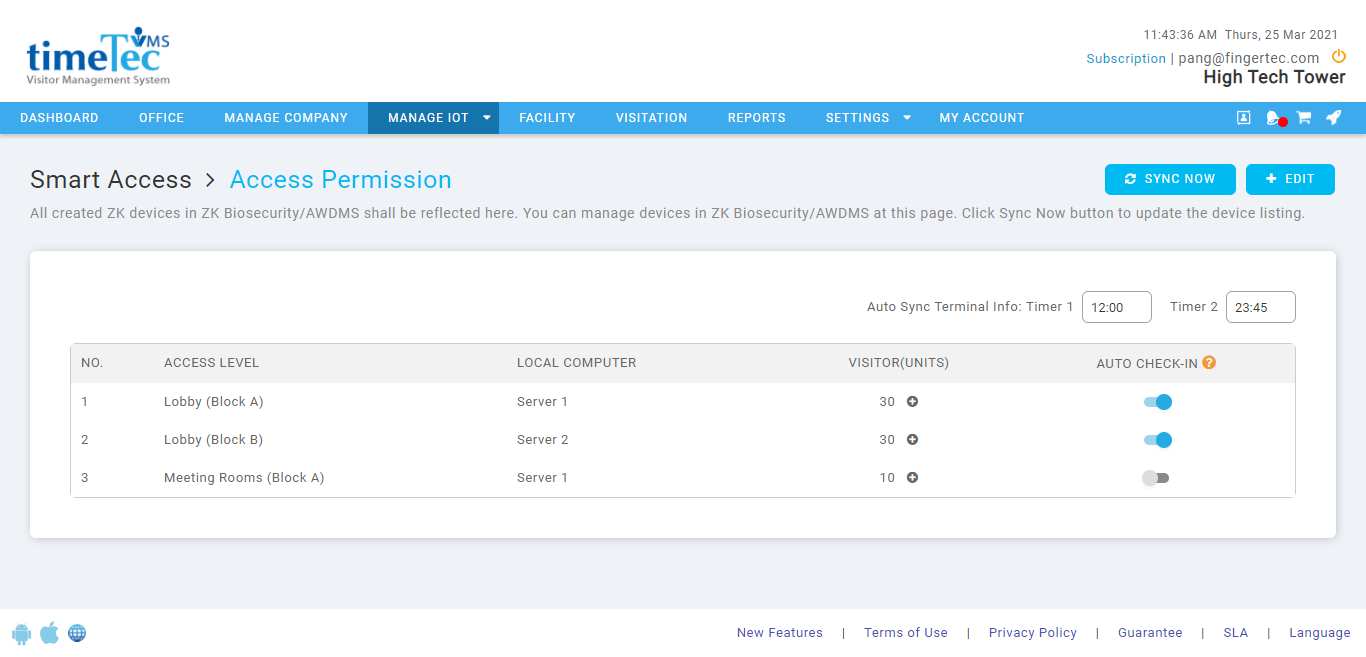This screenshot has height=657, width=1366.
Task: Click the Smart Access breadcrumb
Action: coord(111,180)
